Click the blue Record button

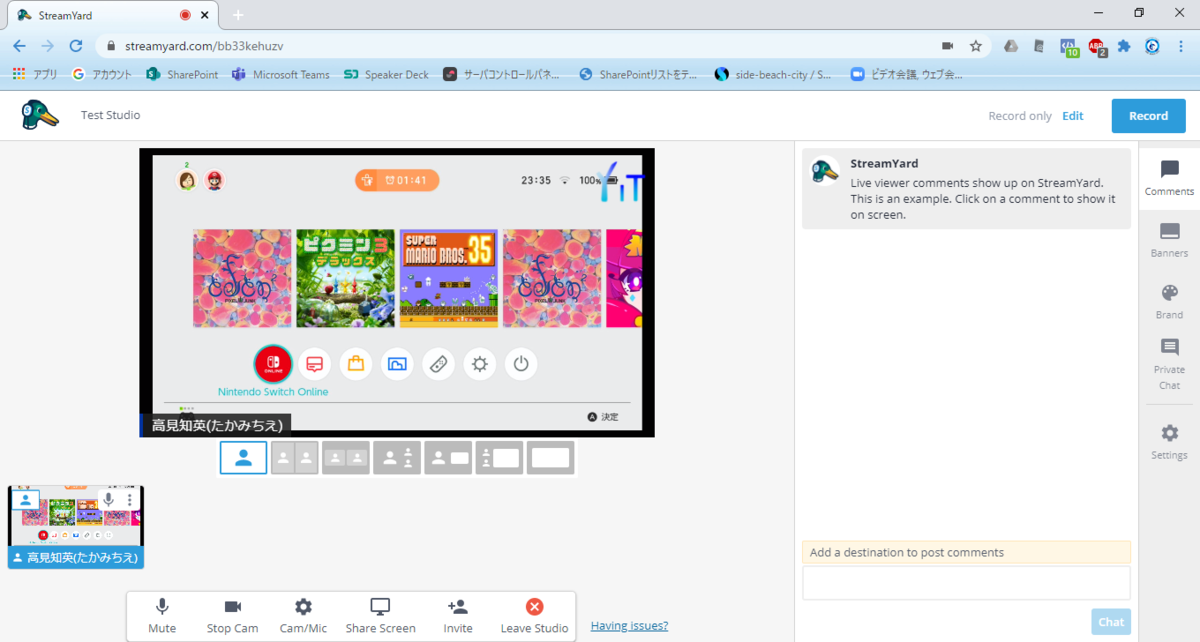pyautogui.click(x=1148, y=116)
